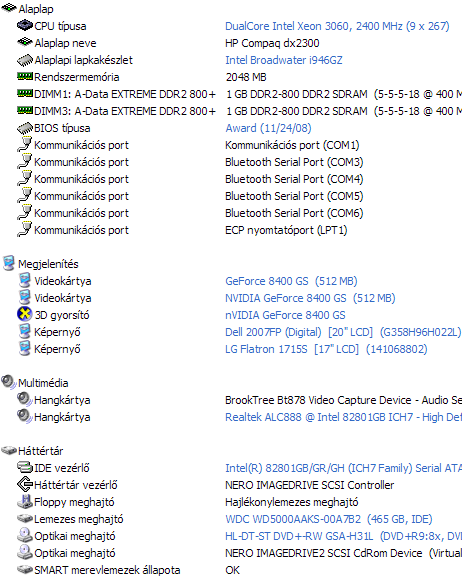Open the Intel(R) 82801GB/GR/GH Serial ATA link
This screenshot has width=462, height=578.
coord(343,468)
